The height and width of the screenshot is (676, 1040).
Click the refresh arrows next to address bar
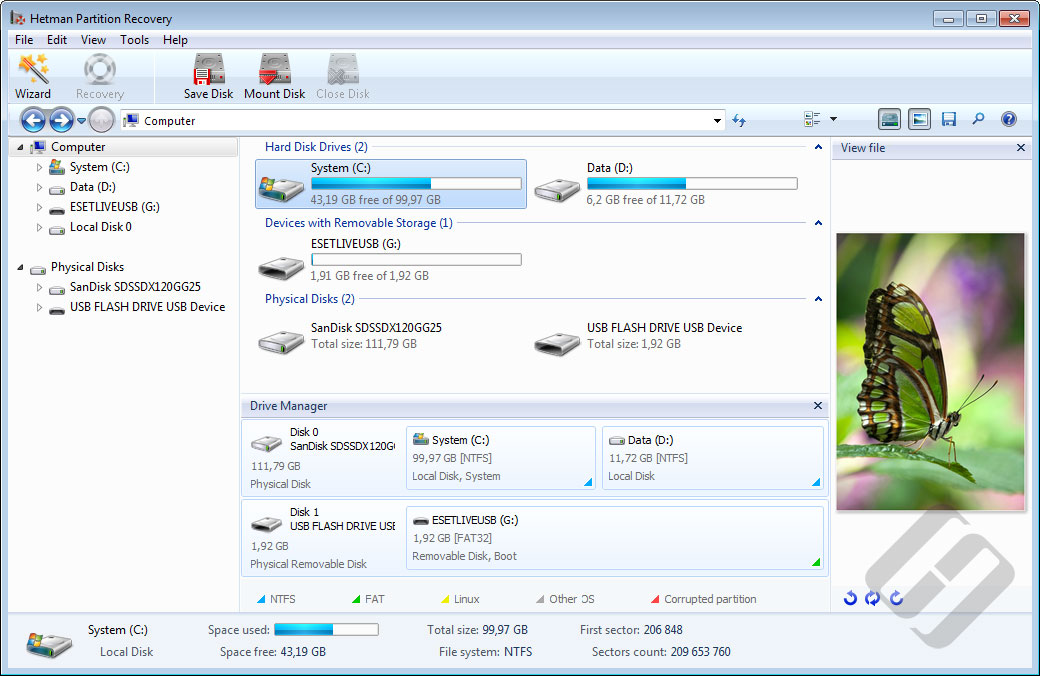[x=738, y=119]
